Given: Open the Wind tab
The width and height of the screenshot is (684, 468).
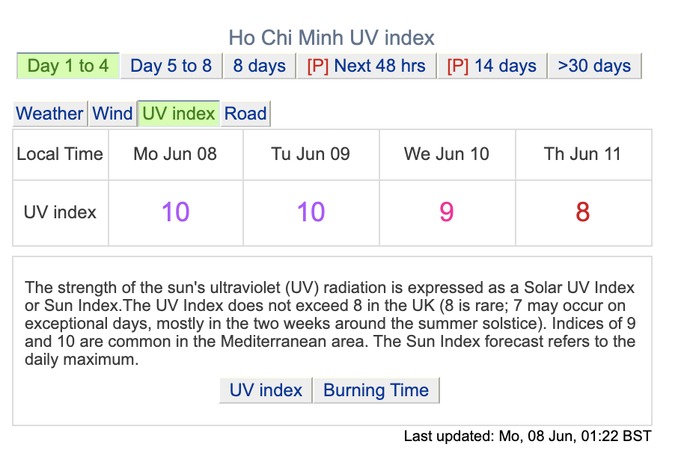Looking at the screenshot, I should pyautogui.click(x=112, y=113).
